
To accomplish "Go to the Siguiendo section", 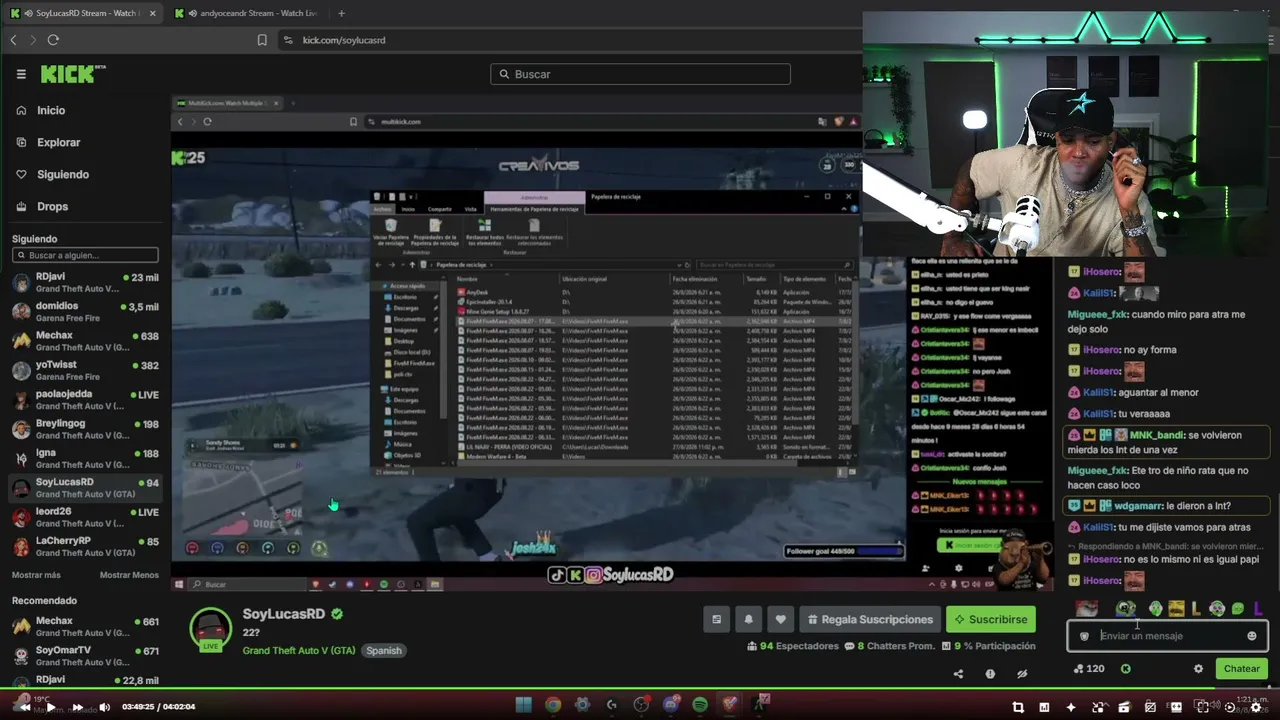I will click(x=62, y=174).
